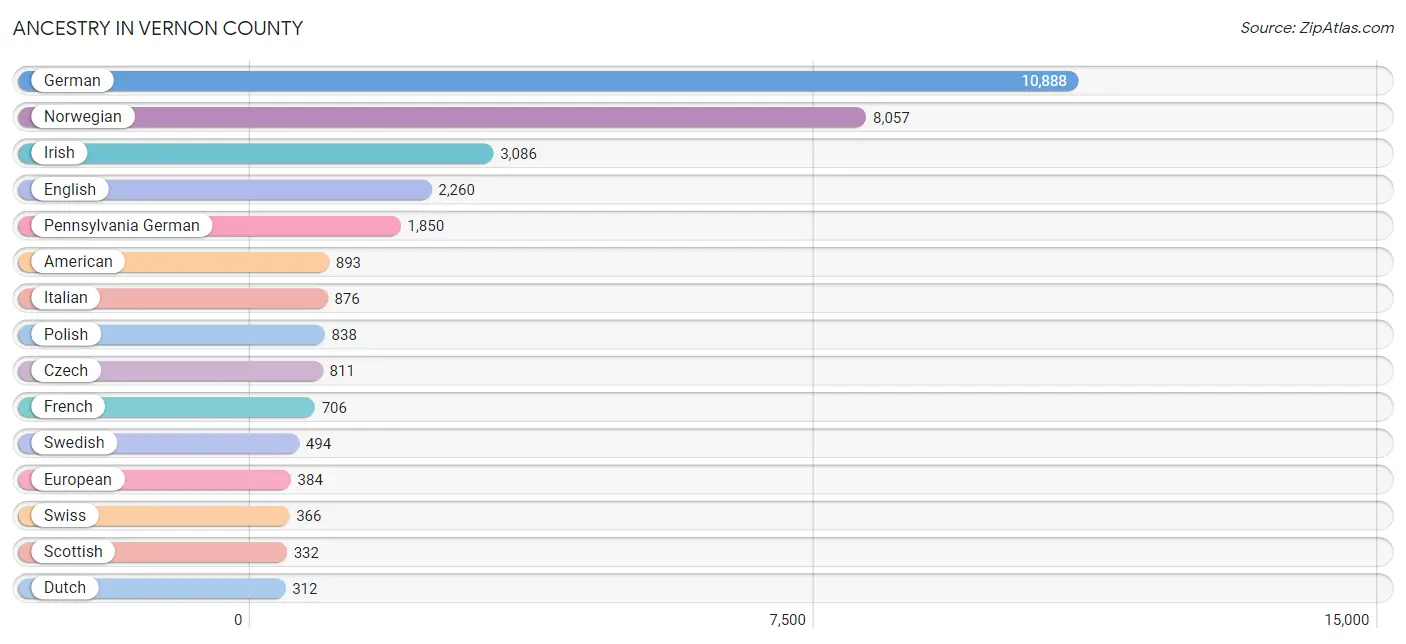Click the European bar label
1406x644 pixels.
pyautogui.click(x=78, y=479)
